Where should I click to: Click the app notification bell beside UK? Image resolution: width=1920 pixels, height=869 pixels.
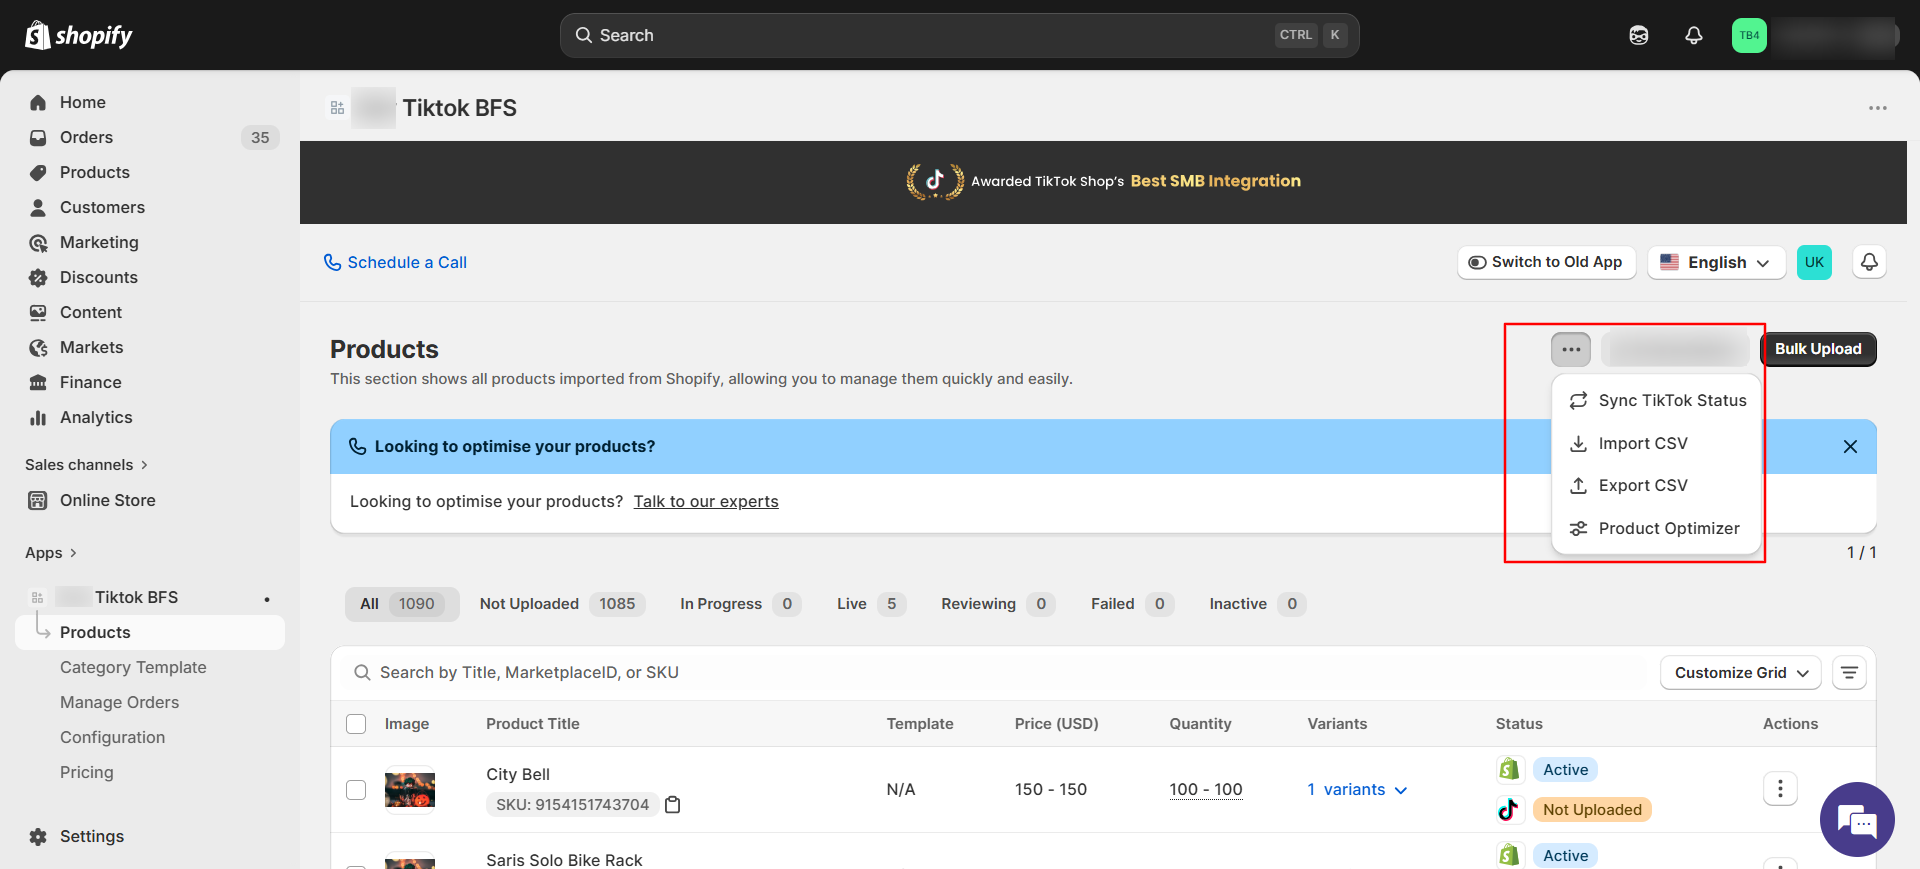point(1869,262)
